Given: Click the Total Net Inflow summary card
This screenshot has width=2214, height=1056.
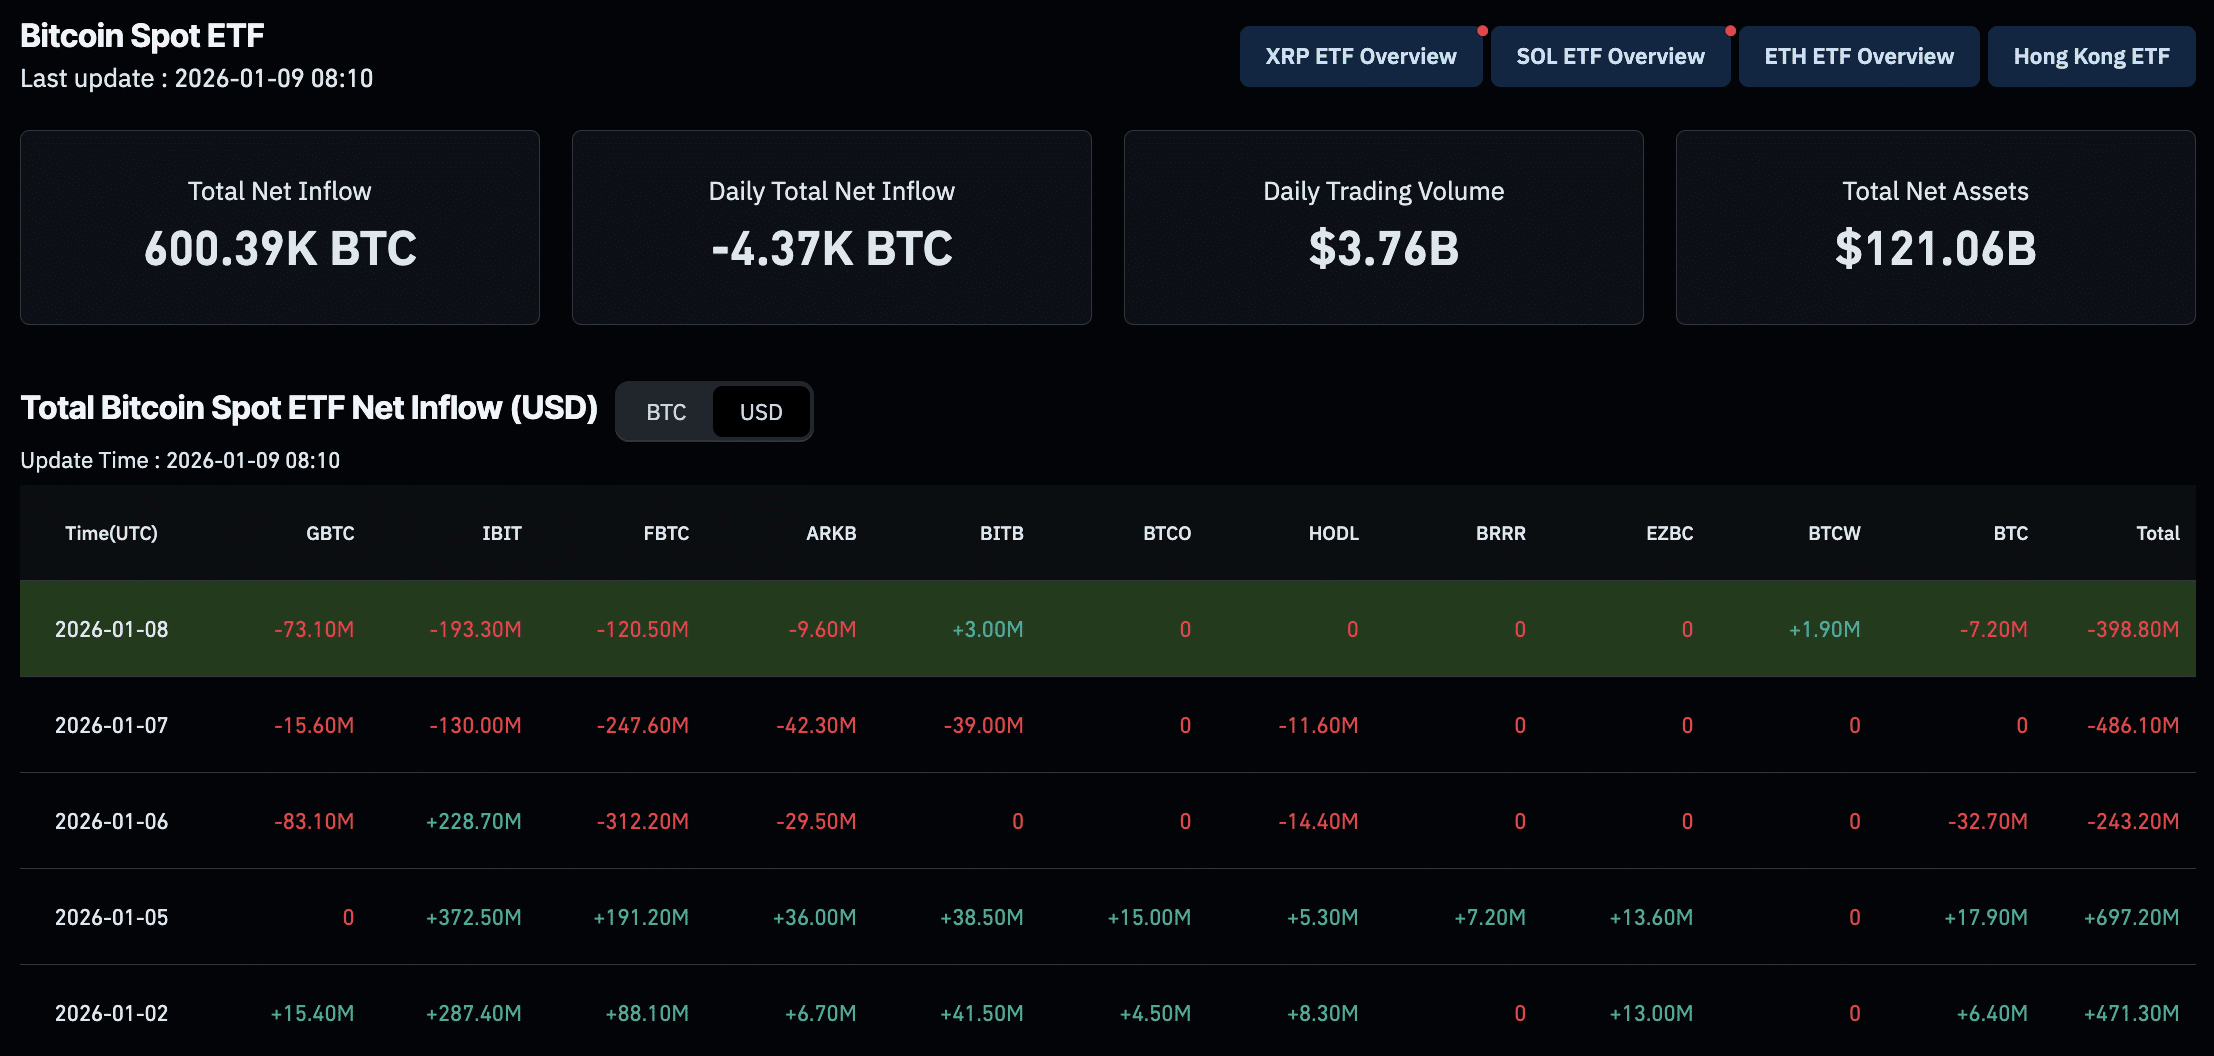Looking at the screenshot, I should [x=279, y=227].
